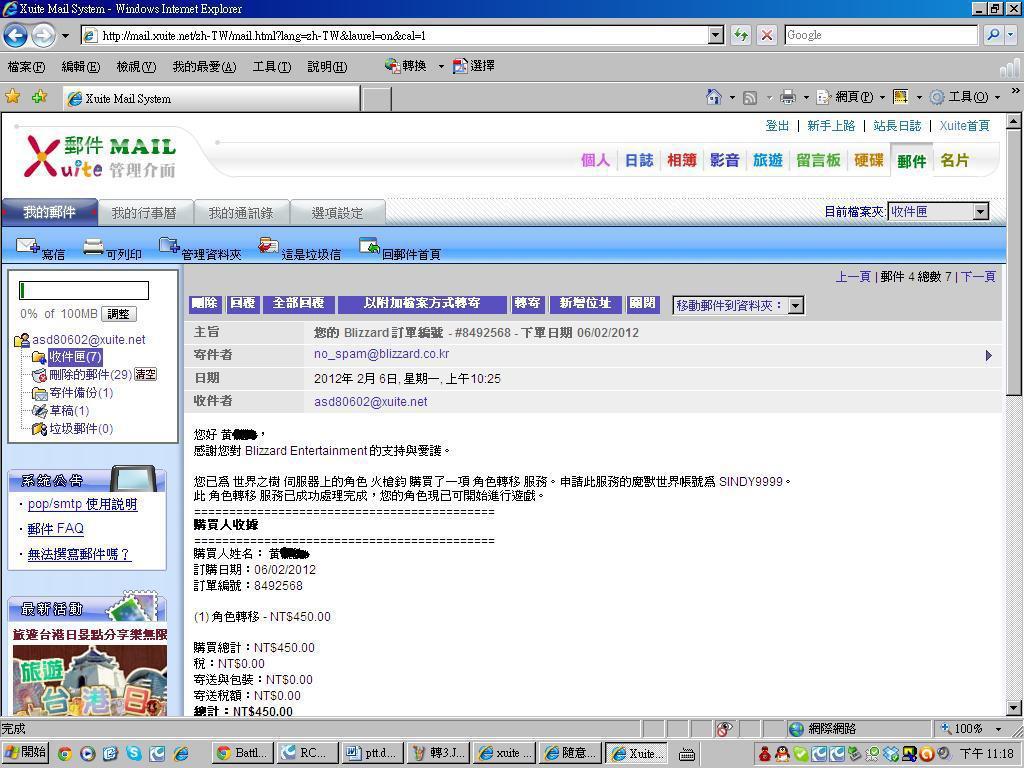Open the print options dropdown arrow
Screen dimensions: 1024x768
[x=806, y=97]
